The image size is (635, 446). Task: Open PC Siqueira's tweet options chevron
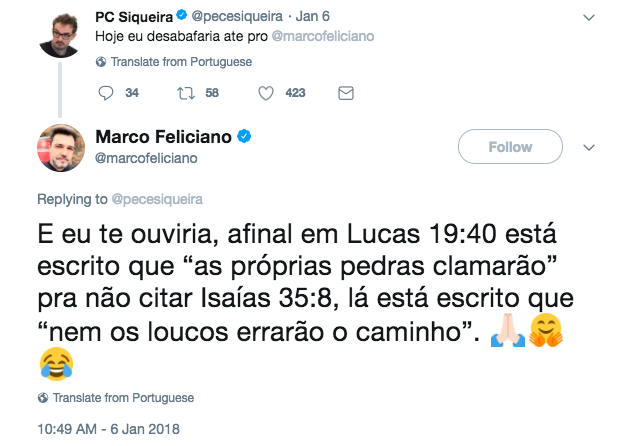pyautogui.click(x=589, y=18)
